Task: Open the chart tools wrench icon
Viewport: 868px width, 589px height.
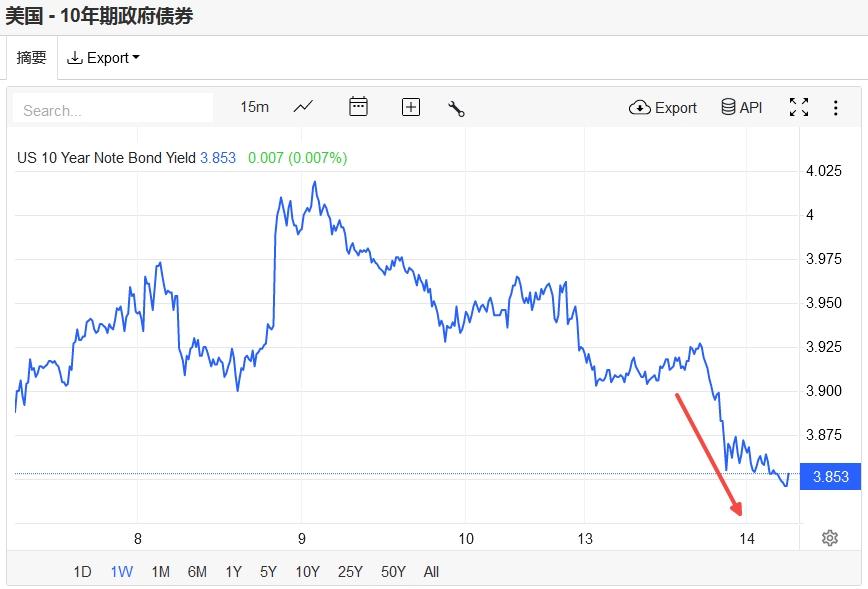Action: pyautogui.click(x=457, y=108)
